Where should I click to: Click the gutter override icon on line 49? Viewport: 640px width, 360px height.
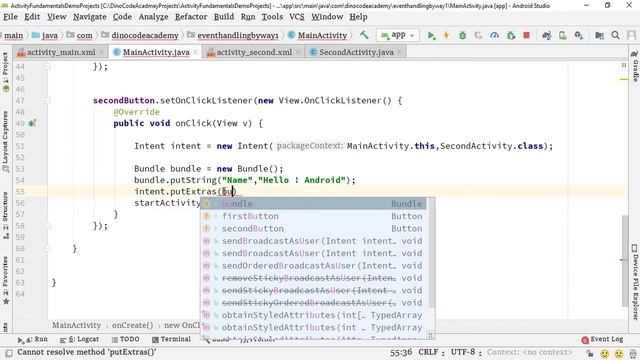[x=32, y=123]
